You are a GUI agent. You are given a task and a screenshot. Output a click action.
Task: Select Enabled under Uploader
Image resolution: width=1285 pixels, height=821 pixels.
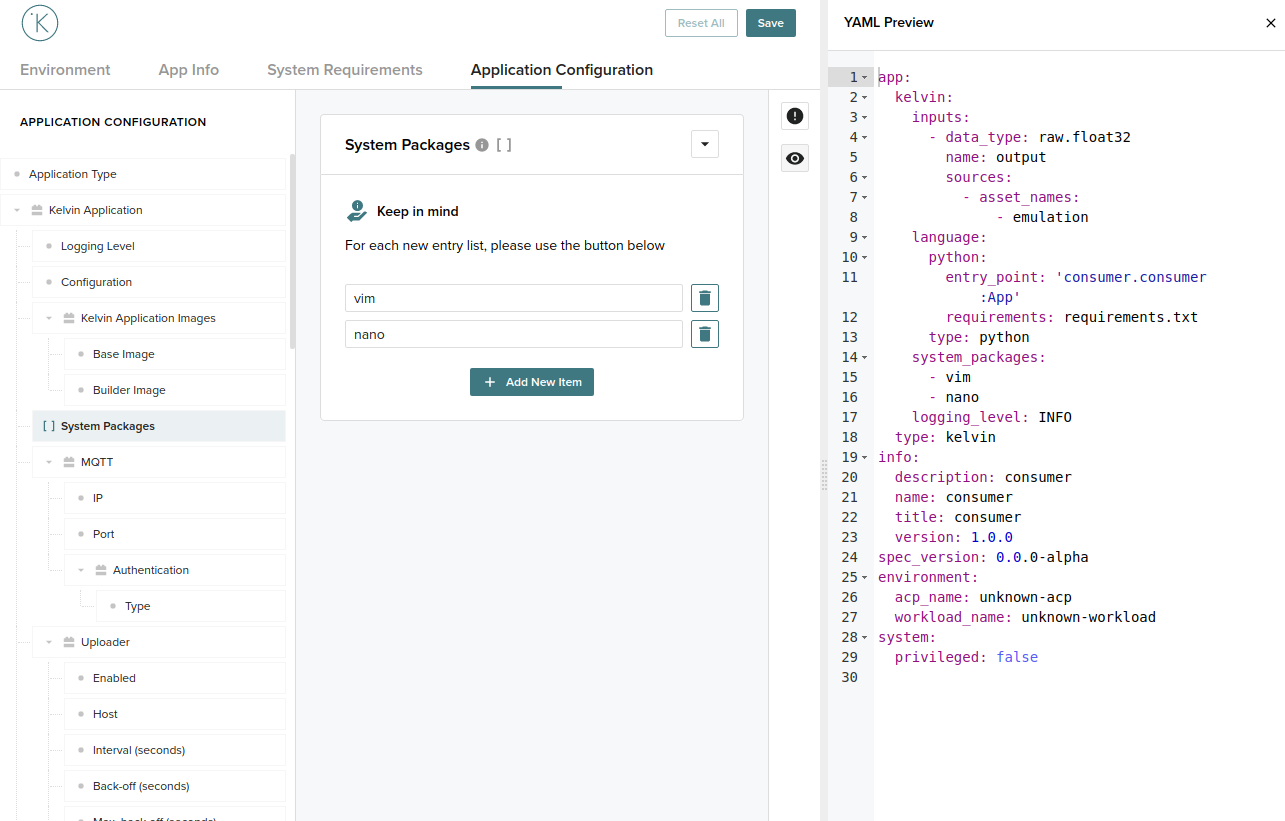175,678
